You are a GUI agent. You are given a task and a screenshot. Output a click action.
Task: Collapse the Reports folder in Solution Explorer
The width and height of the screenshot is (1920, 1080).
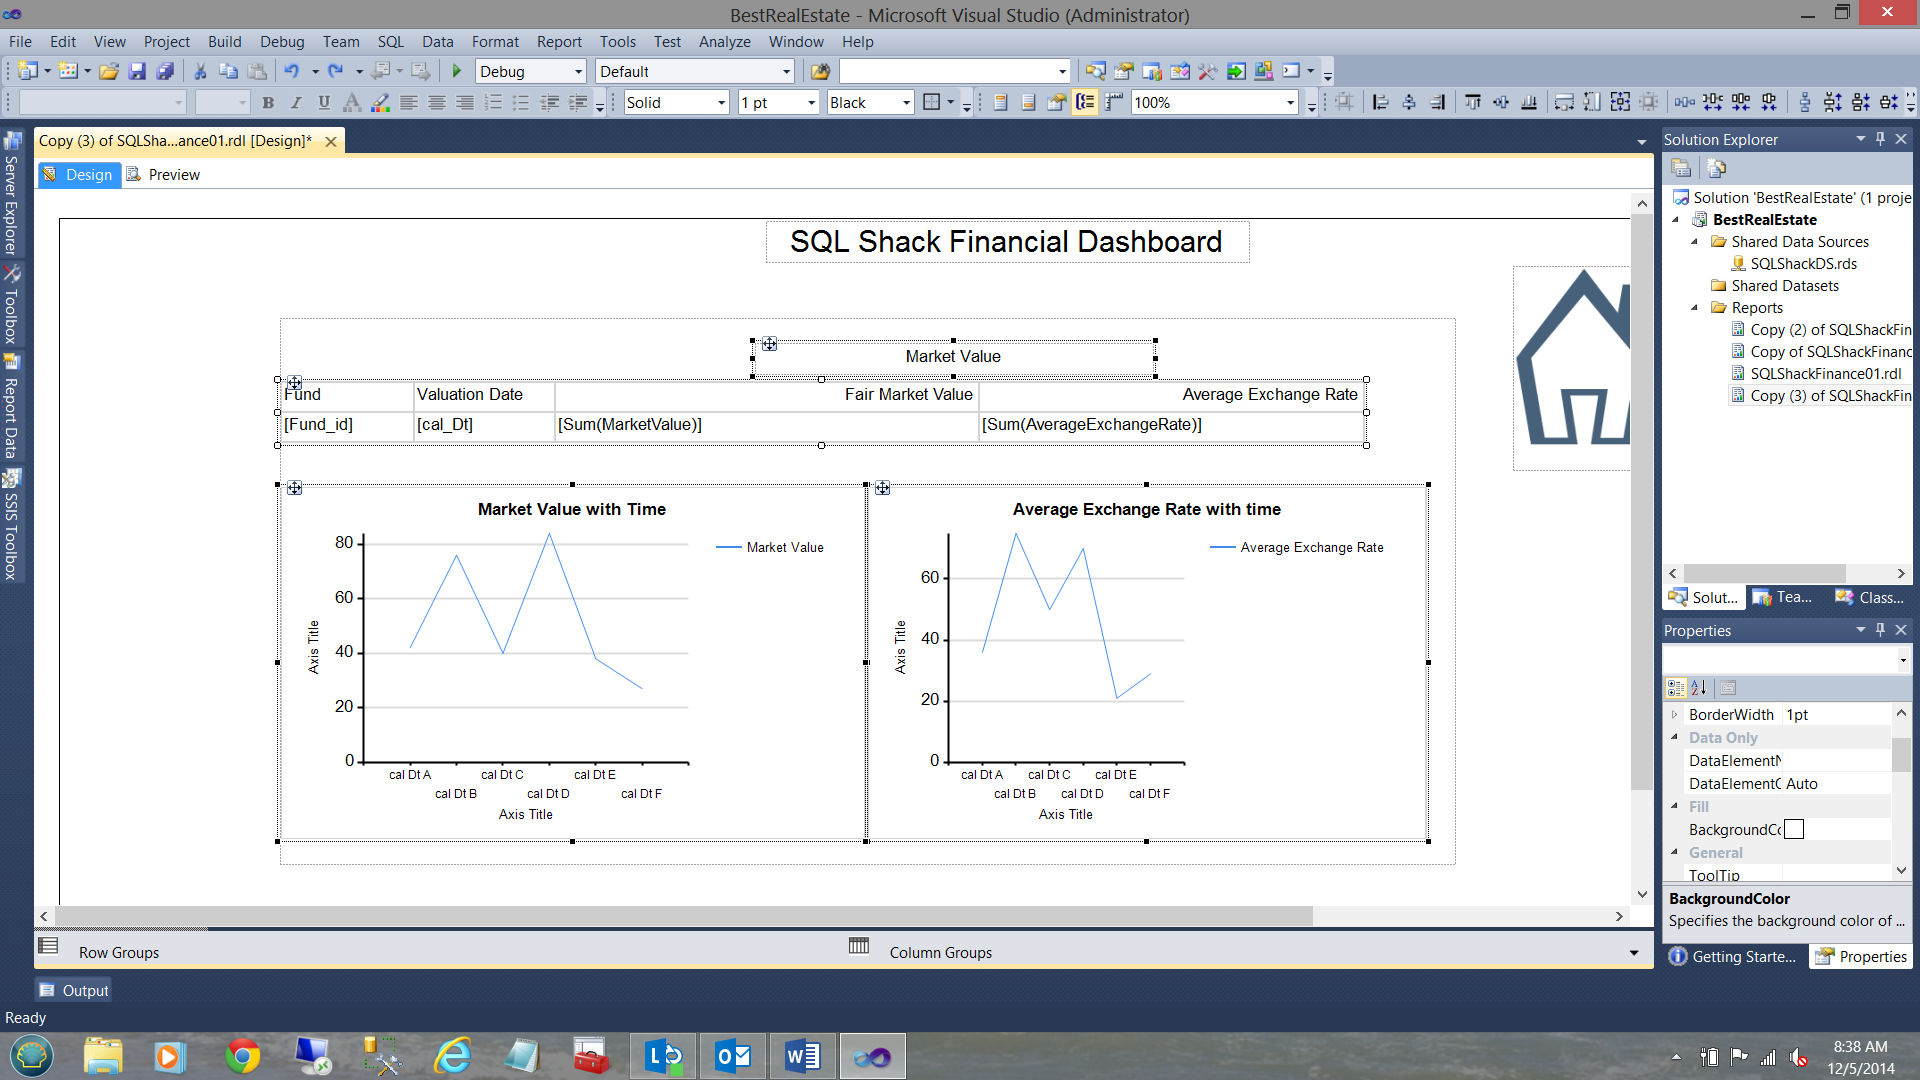tap(1695, 308)
